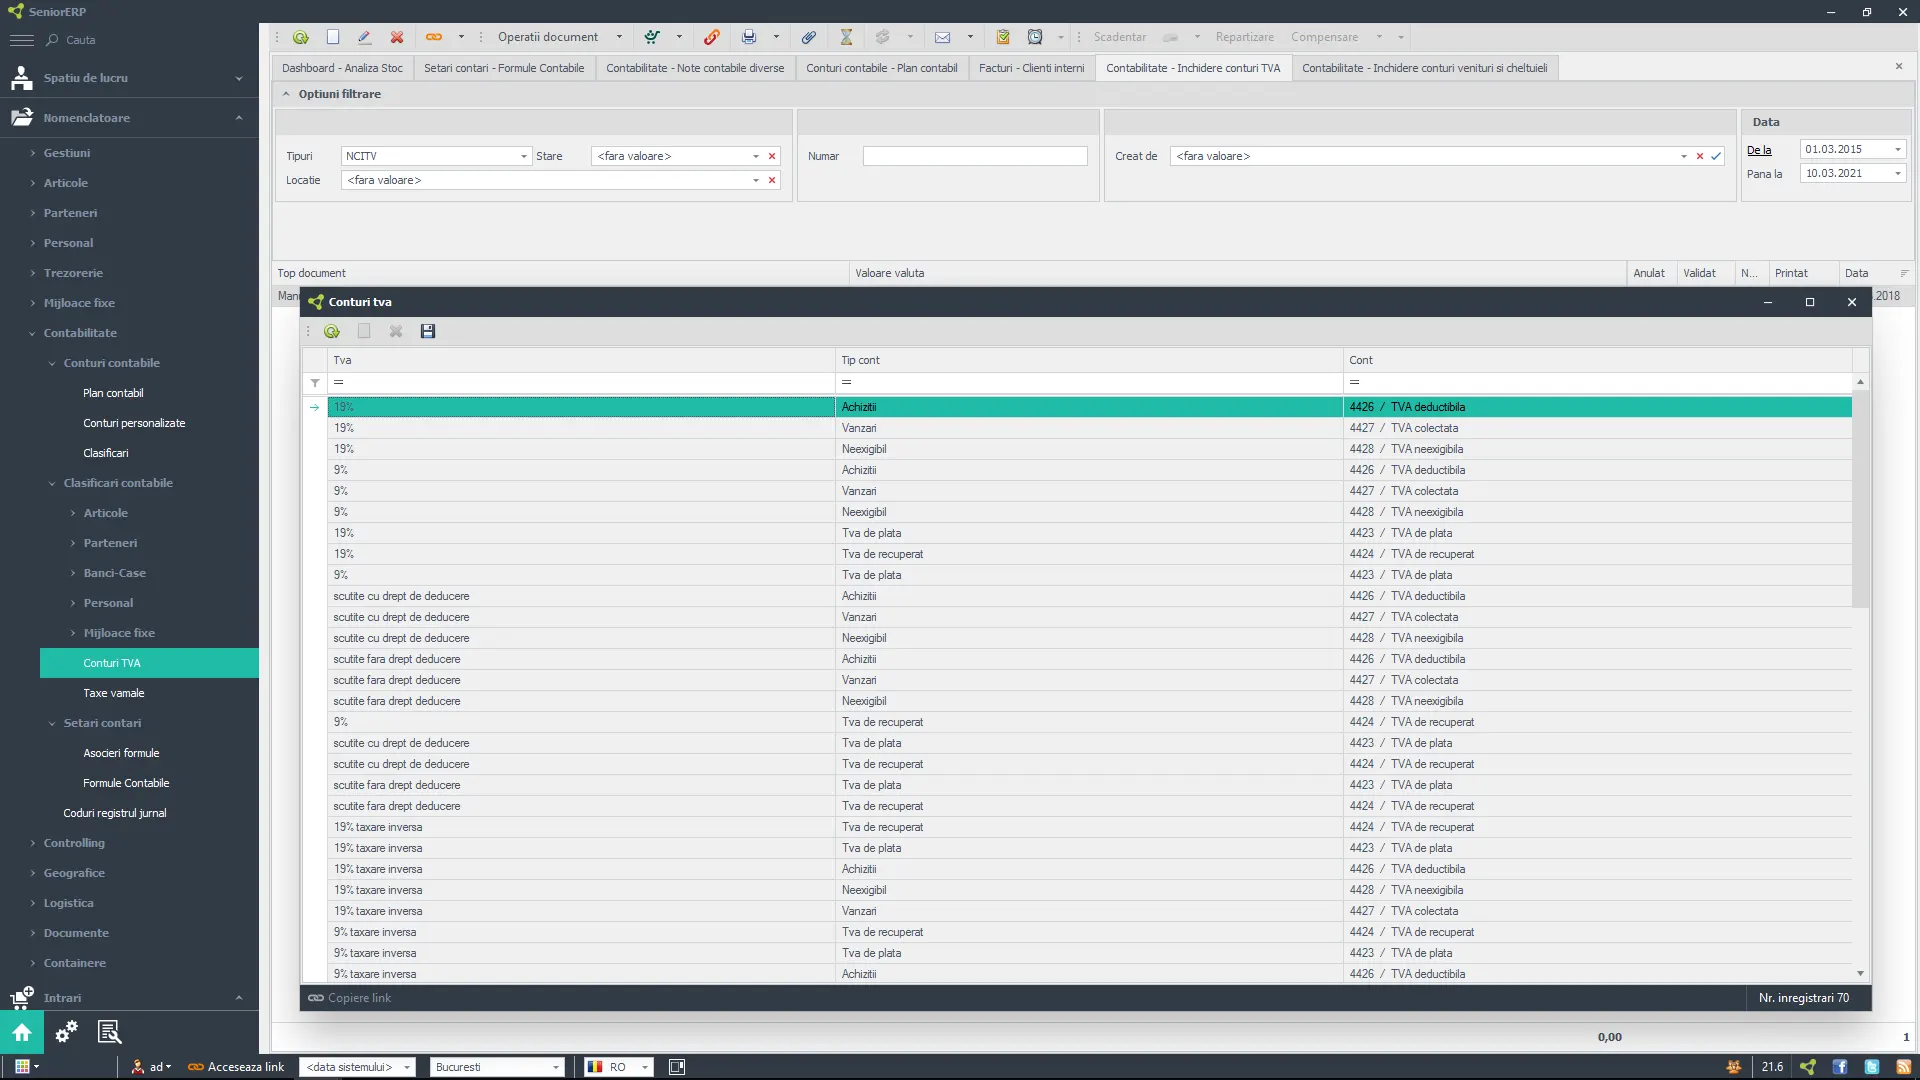Click refresh icon in Conturi tva window
This screenshot has height=1080, width=1920.
tap(332, 331)
